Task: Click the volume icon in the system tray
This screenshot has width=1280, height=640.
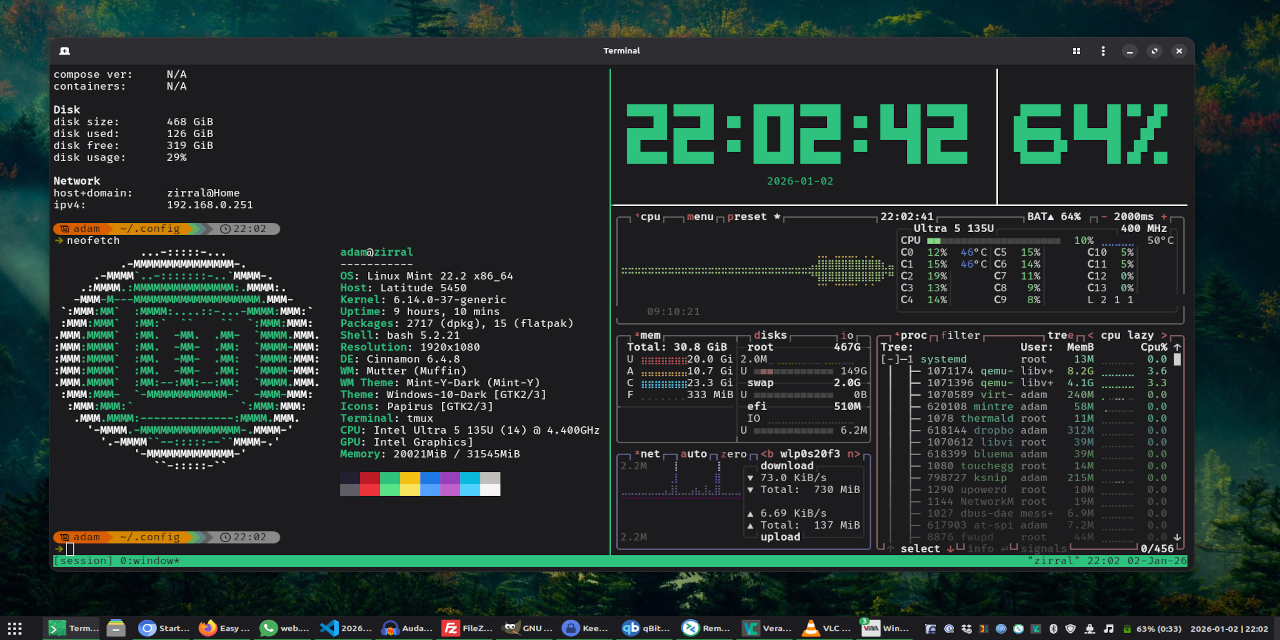Action: tap(1109, 629)
